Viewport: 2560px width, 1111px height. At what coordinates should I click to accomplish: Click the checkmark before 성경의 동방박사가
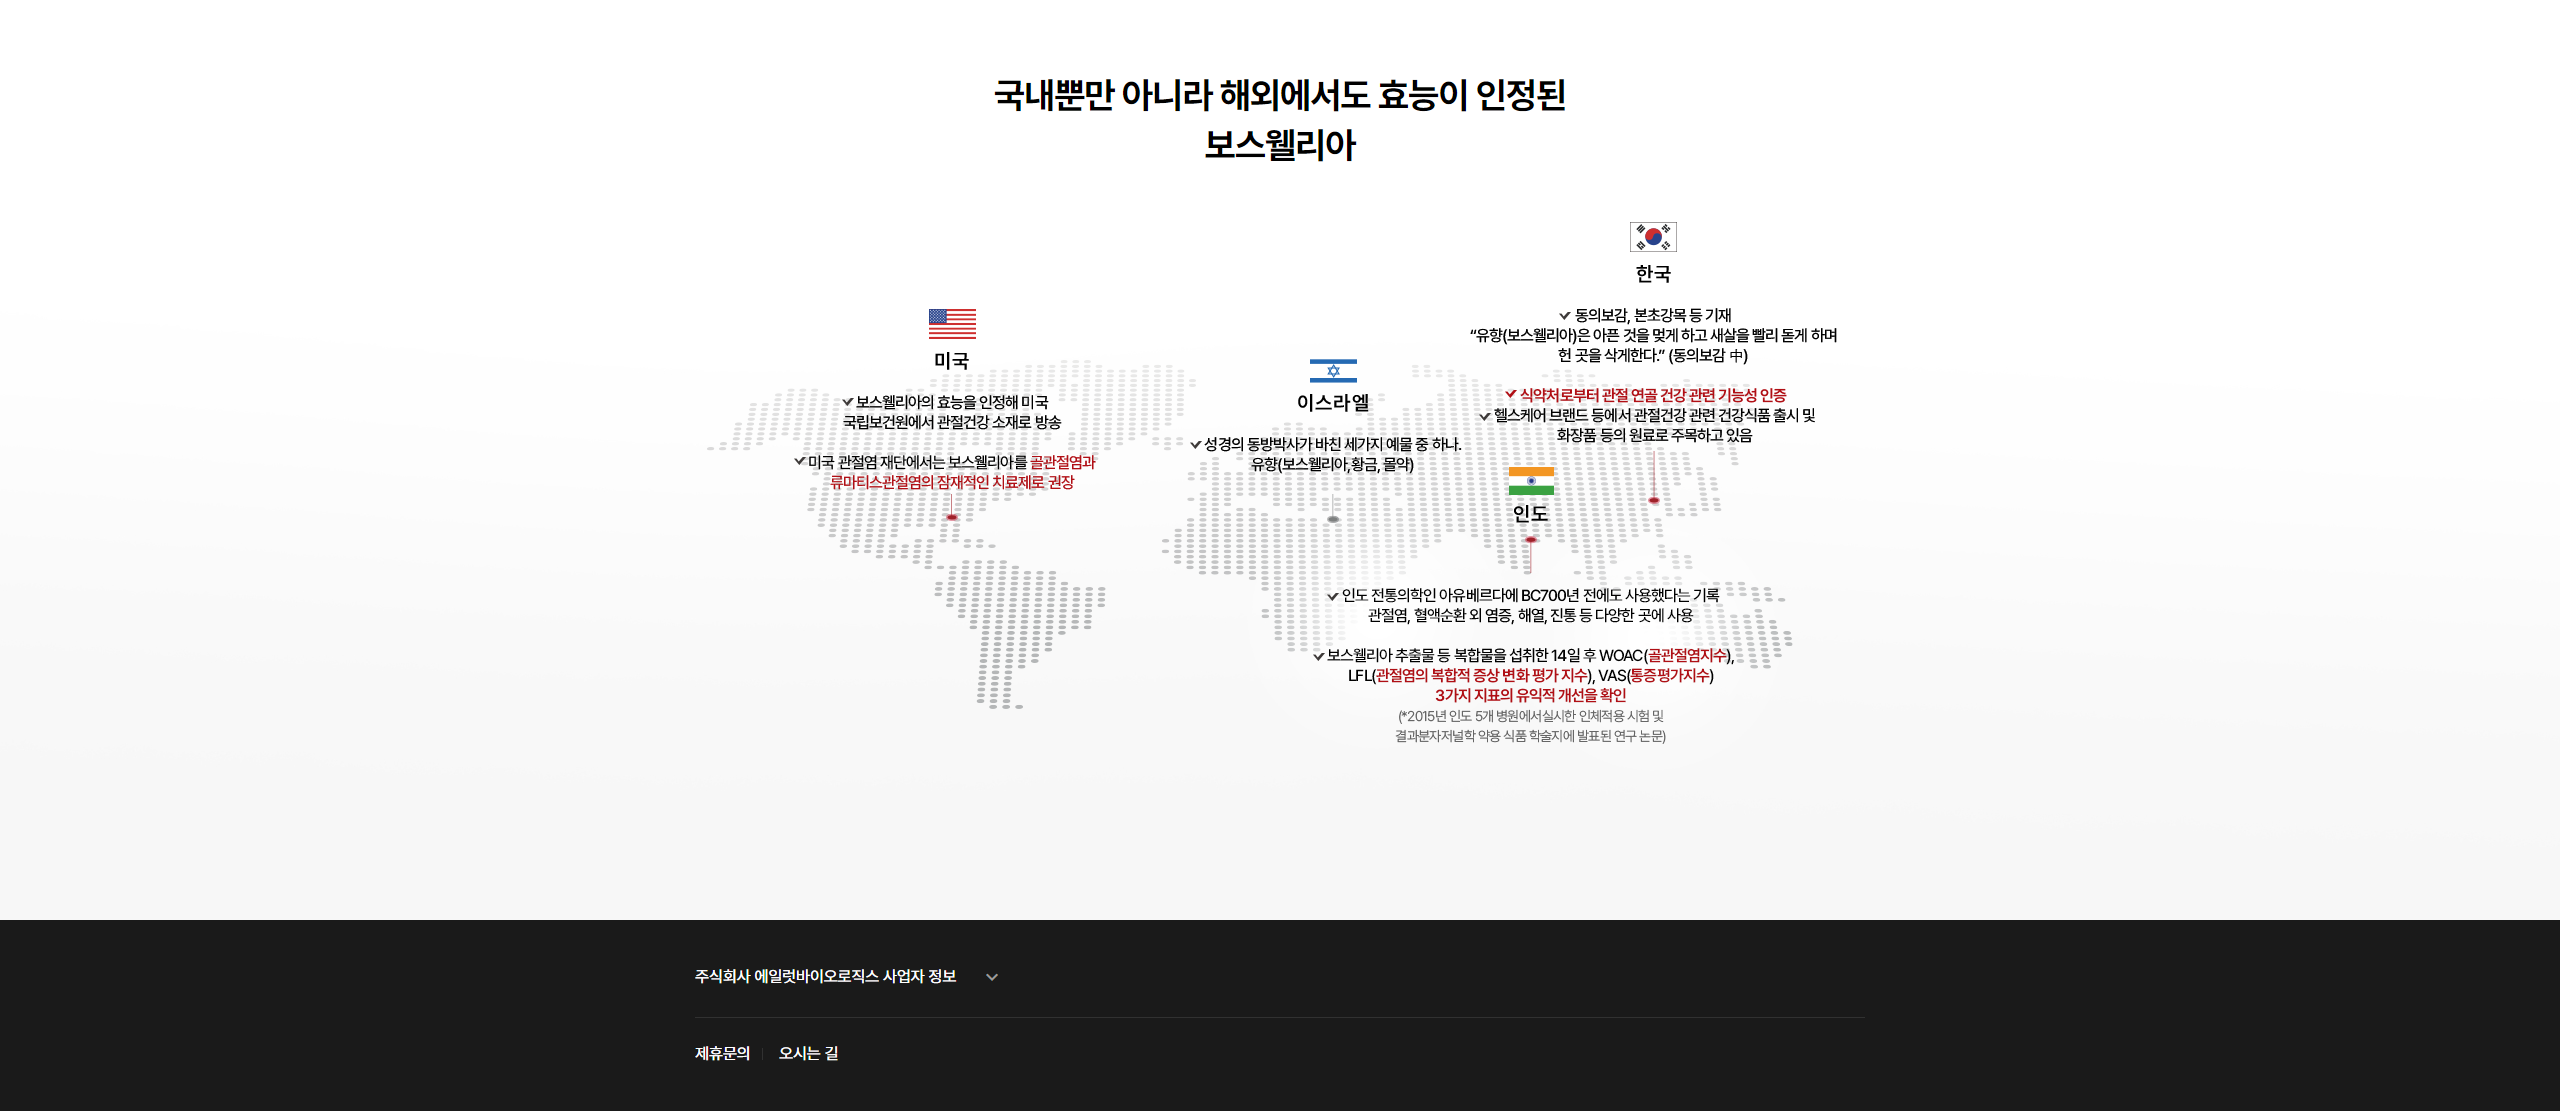(x=1196, y=445)
